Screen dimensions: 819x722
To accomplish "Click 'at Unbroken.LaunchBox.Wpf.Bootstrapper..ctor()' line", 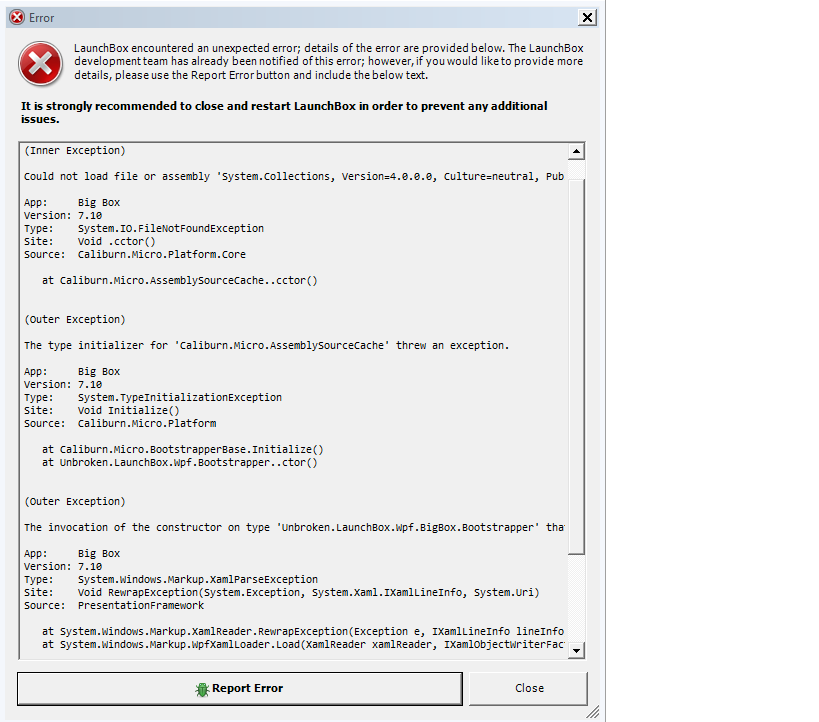I will coord(180,462).
